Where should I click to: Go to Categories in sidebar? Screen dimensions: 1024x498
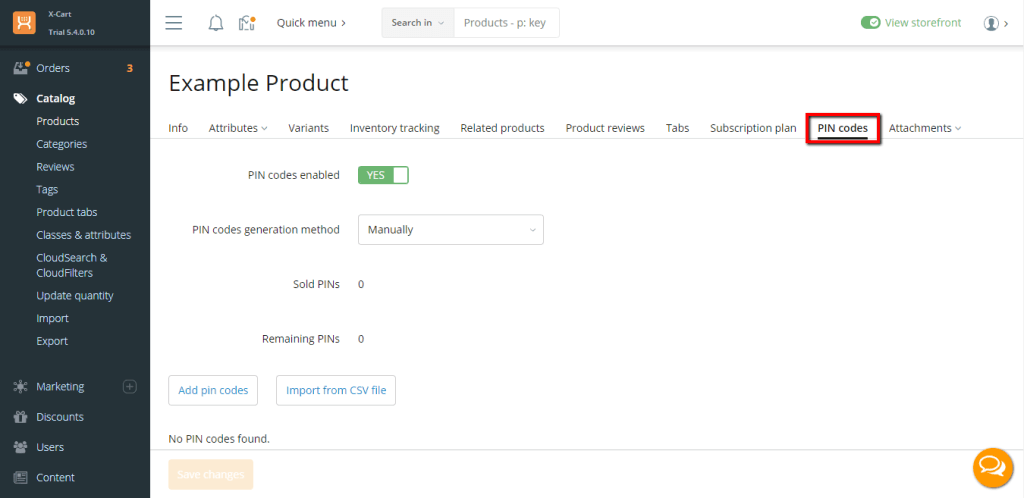61,144
